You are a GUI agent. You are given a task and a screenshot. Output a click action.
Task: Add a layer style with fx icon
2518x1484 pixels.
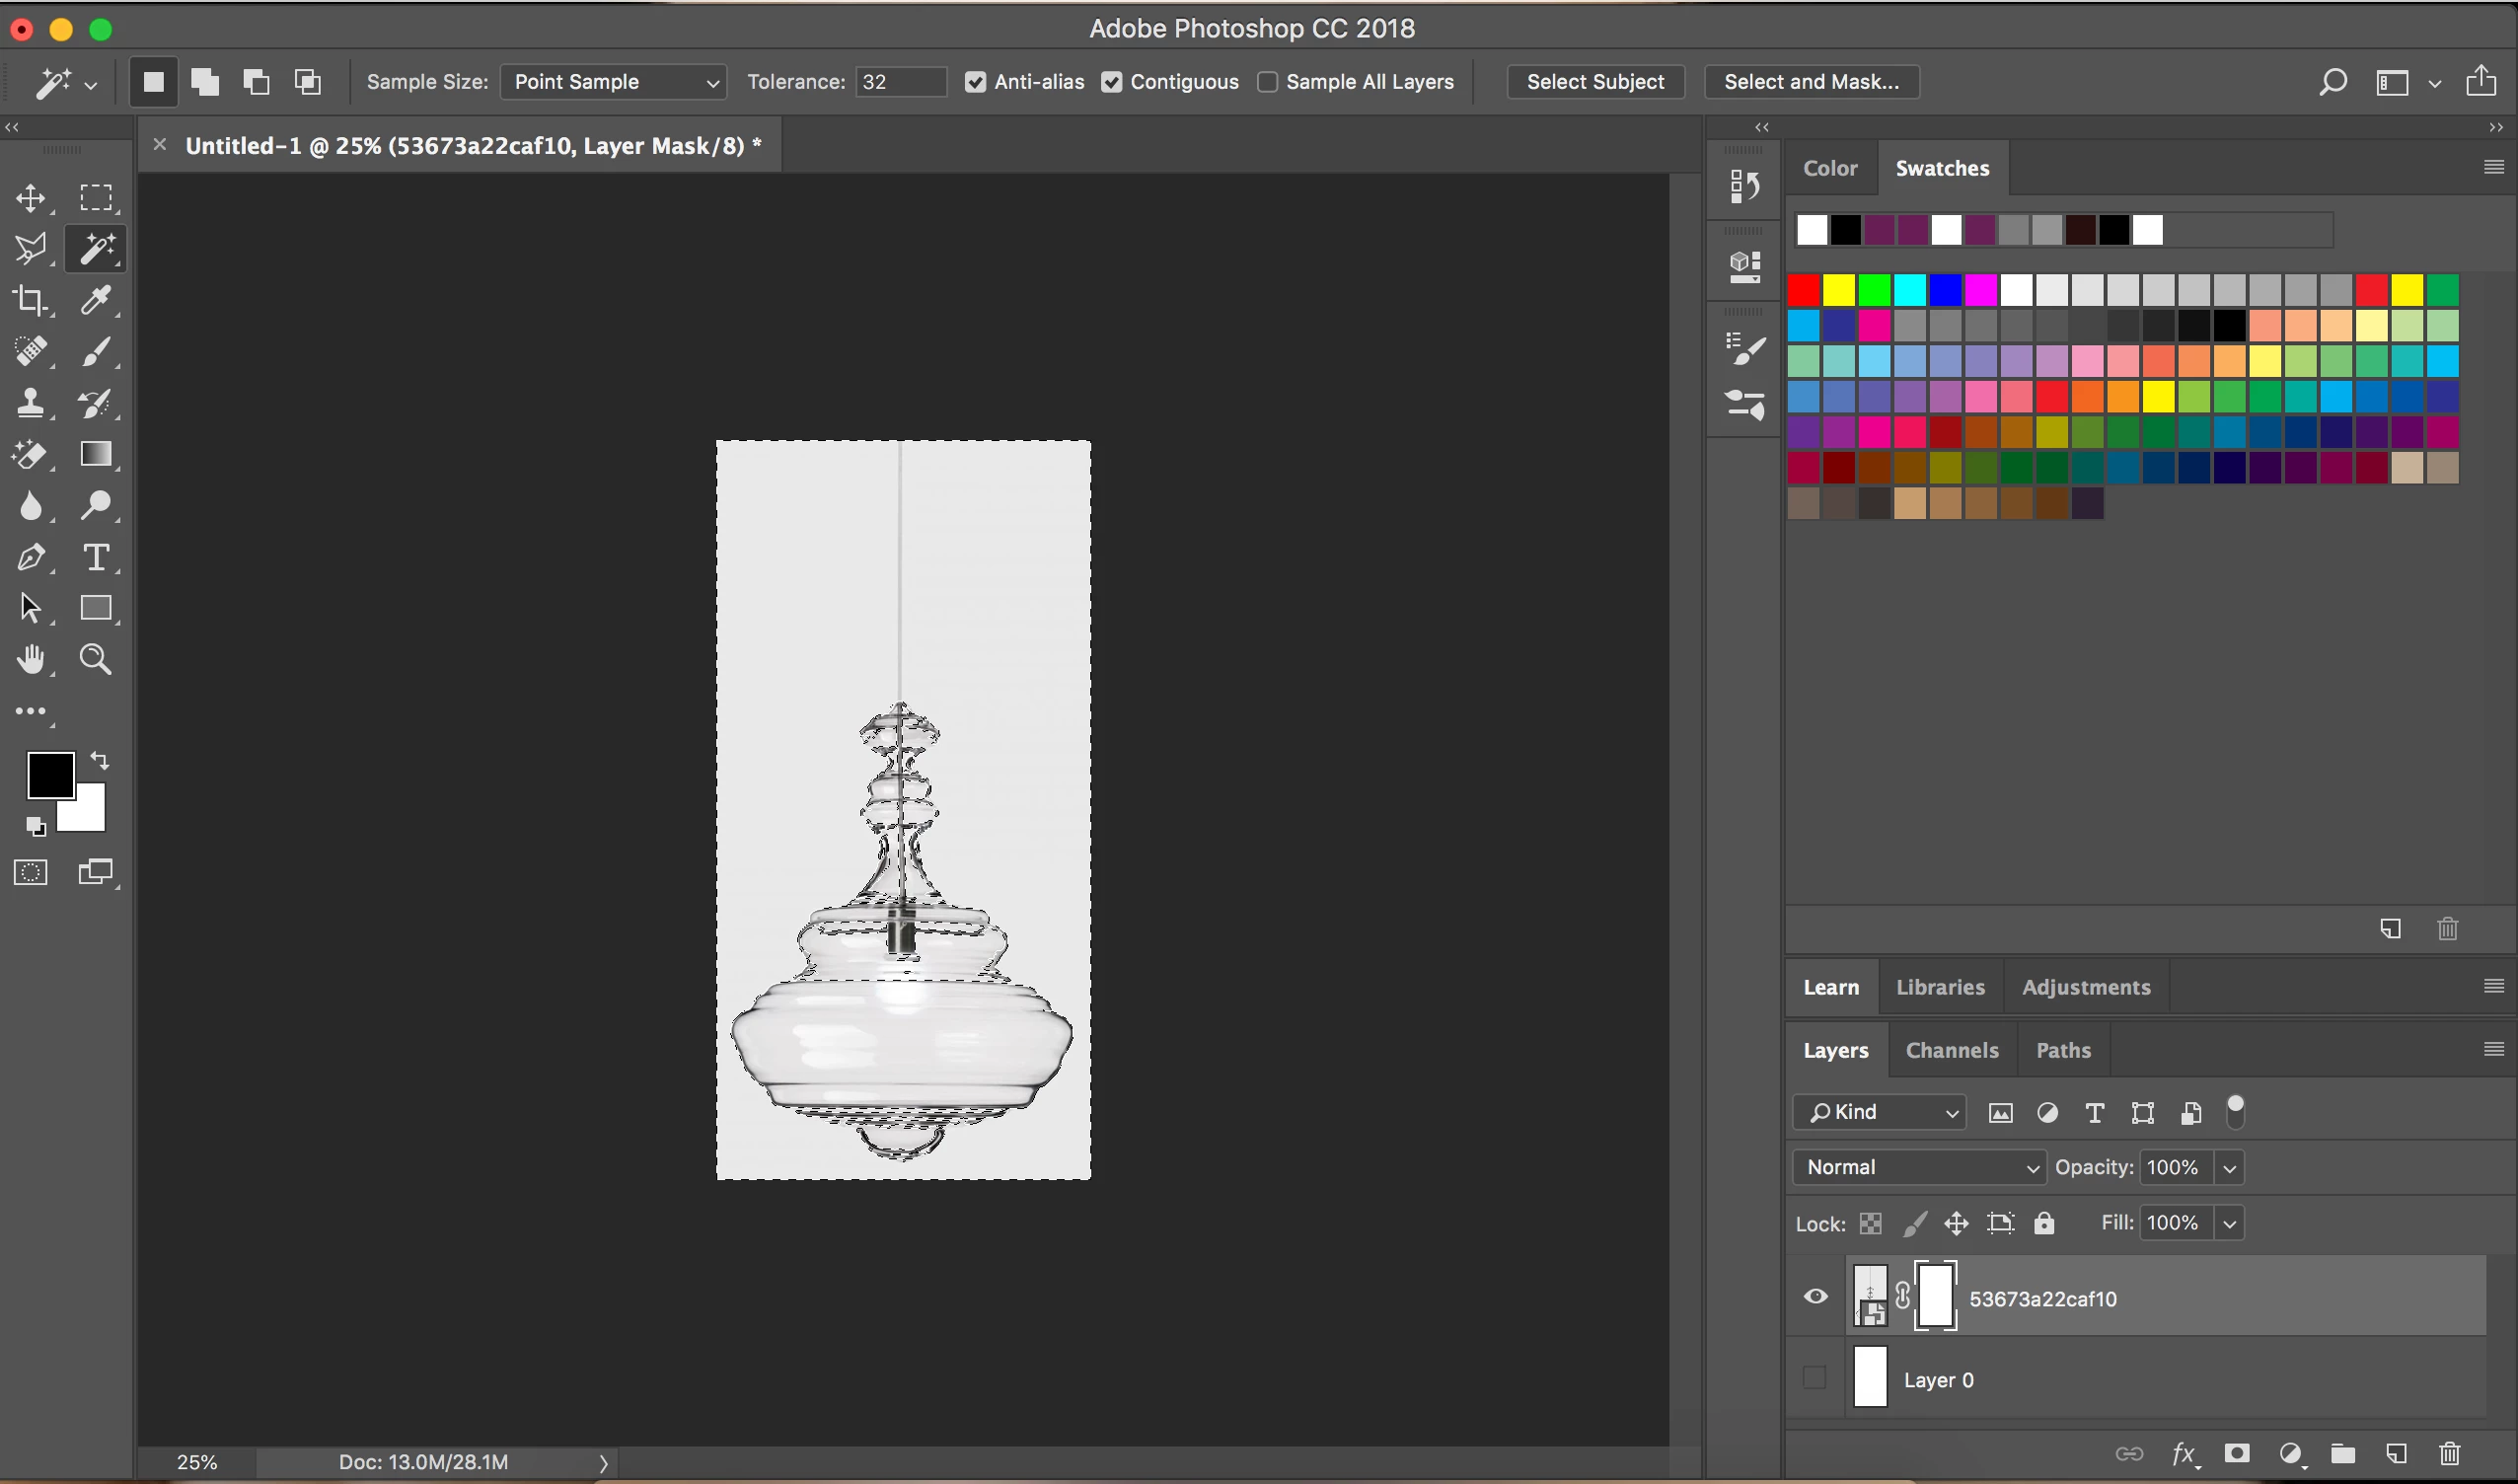(2183, 1453)
